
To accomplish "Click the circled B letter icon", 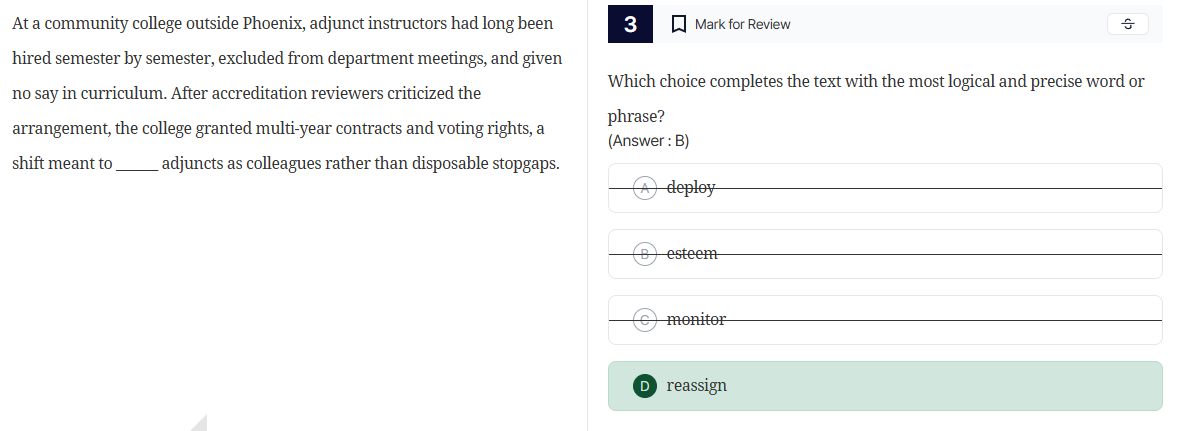I will click(646, 253).
